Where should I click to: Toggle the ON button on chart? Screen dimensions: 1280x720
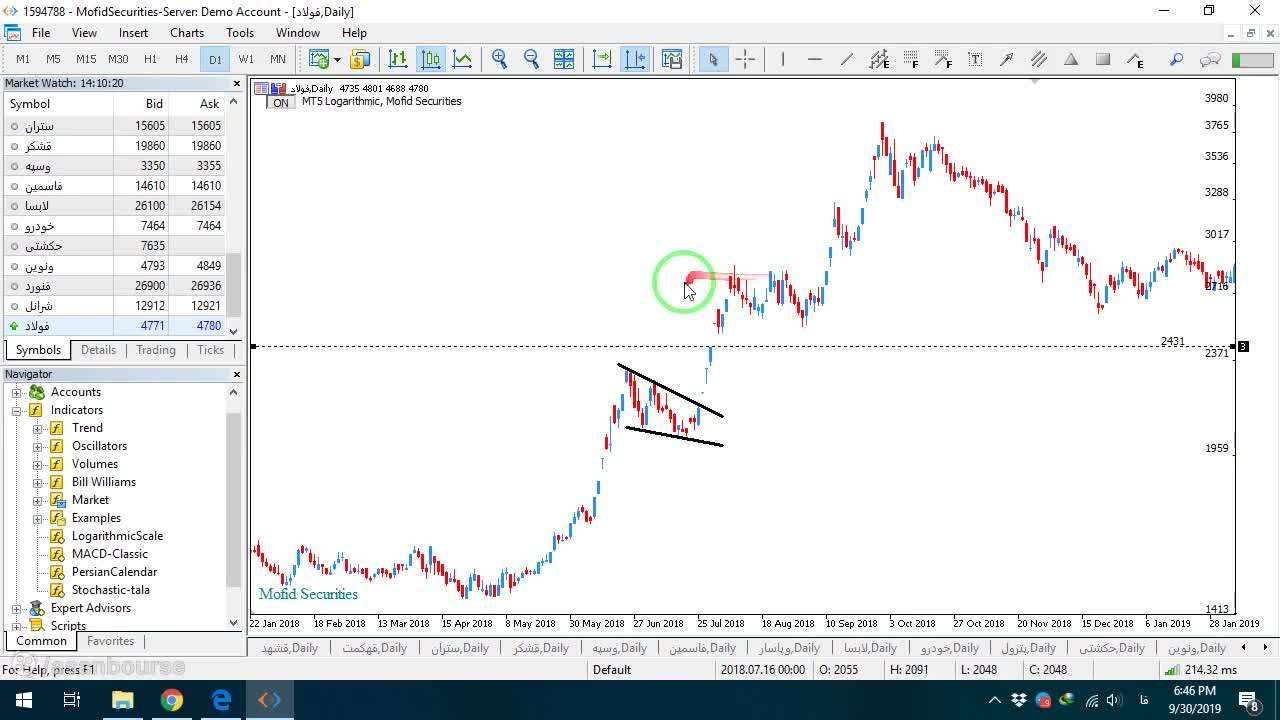pos(281,103)
